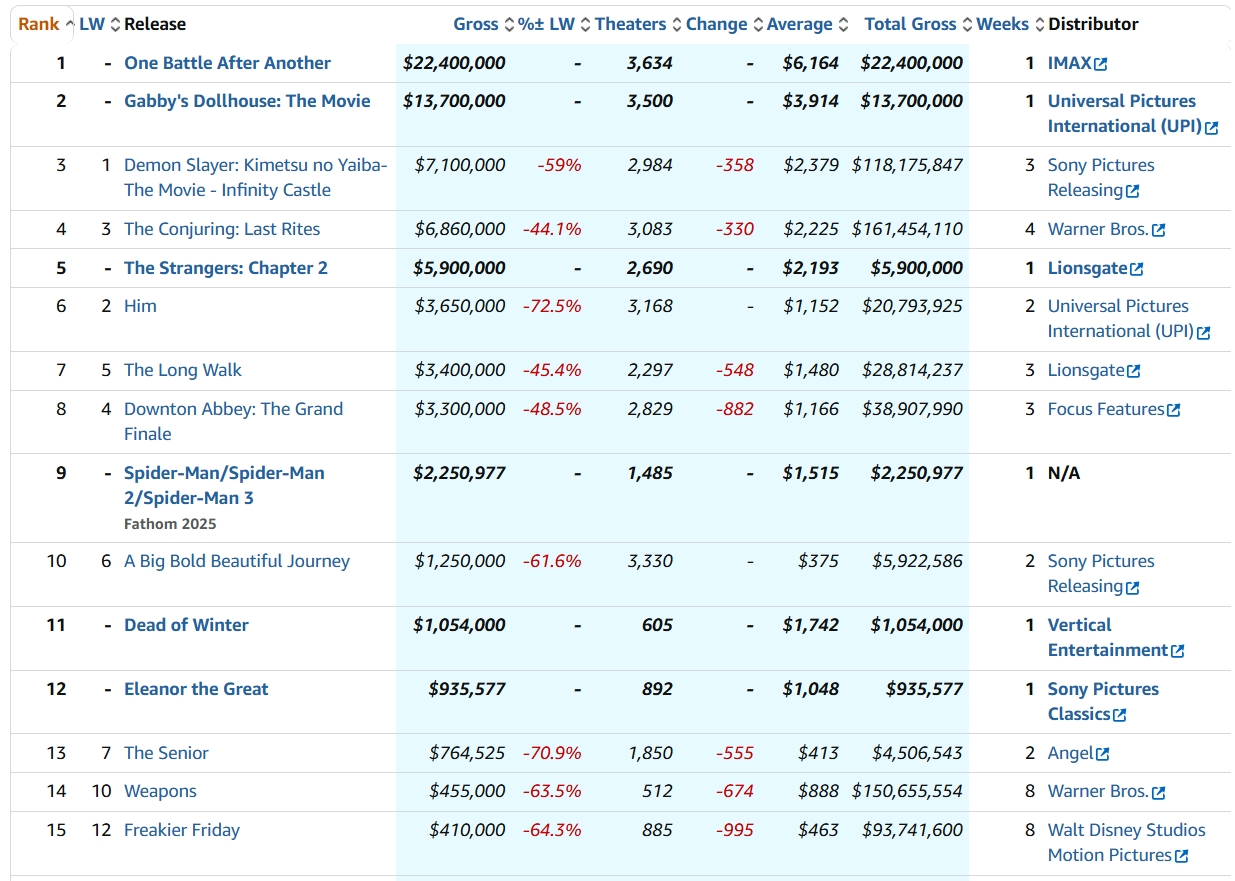Sort by Average column header
This screenshot has width=1235, height=881.
799,24
